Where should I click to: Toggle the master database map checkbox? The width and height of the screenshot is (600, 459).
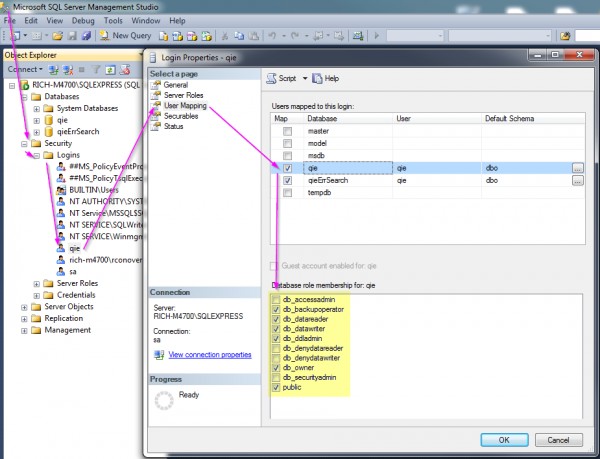point(287,131)
